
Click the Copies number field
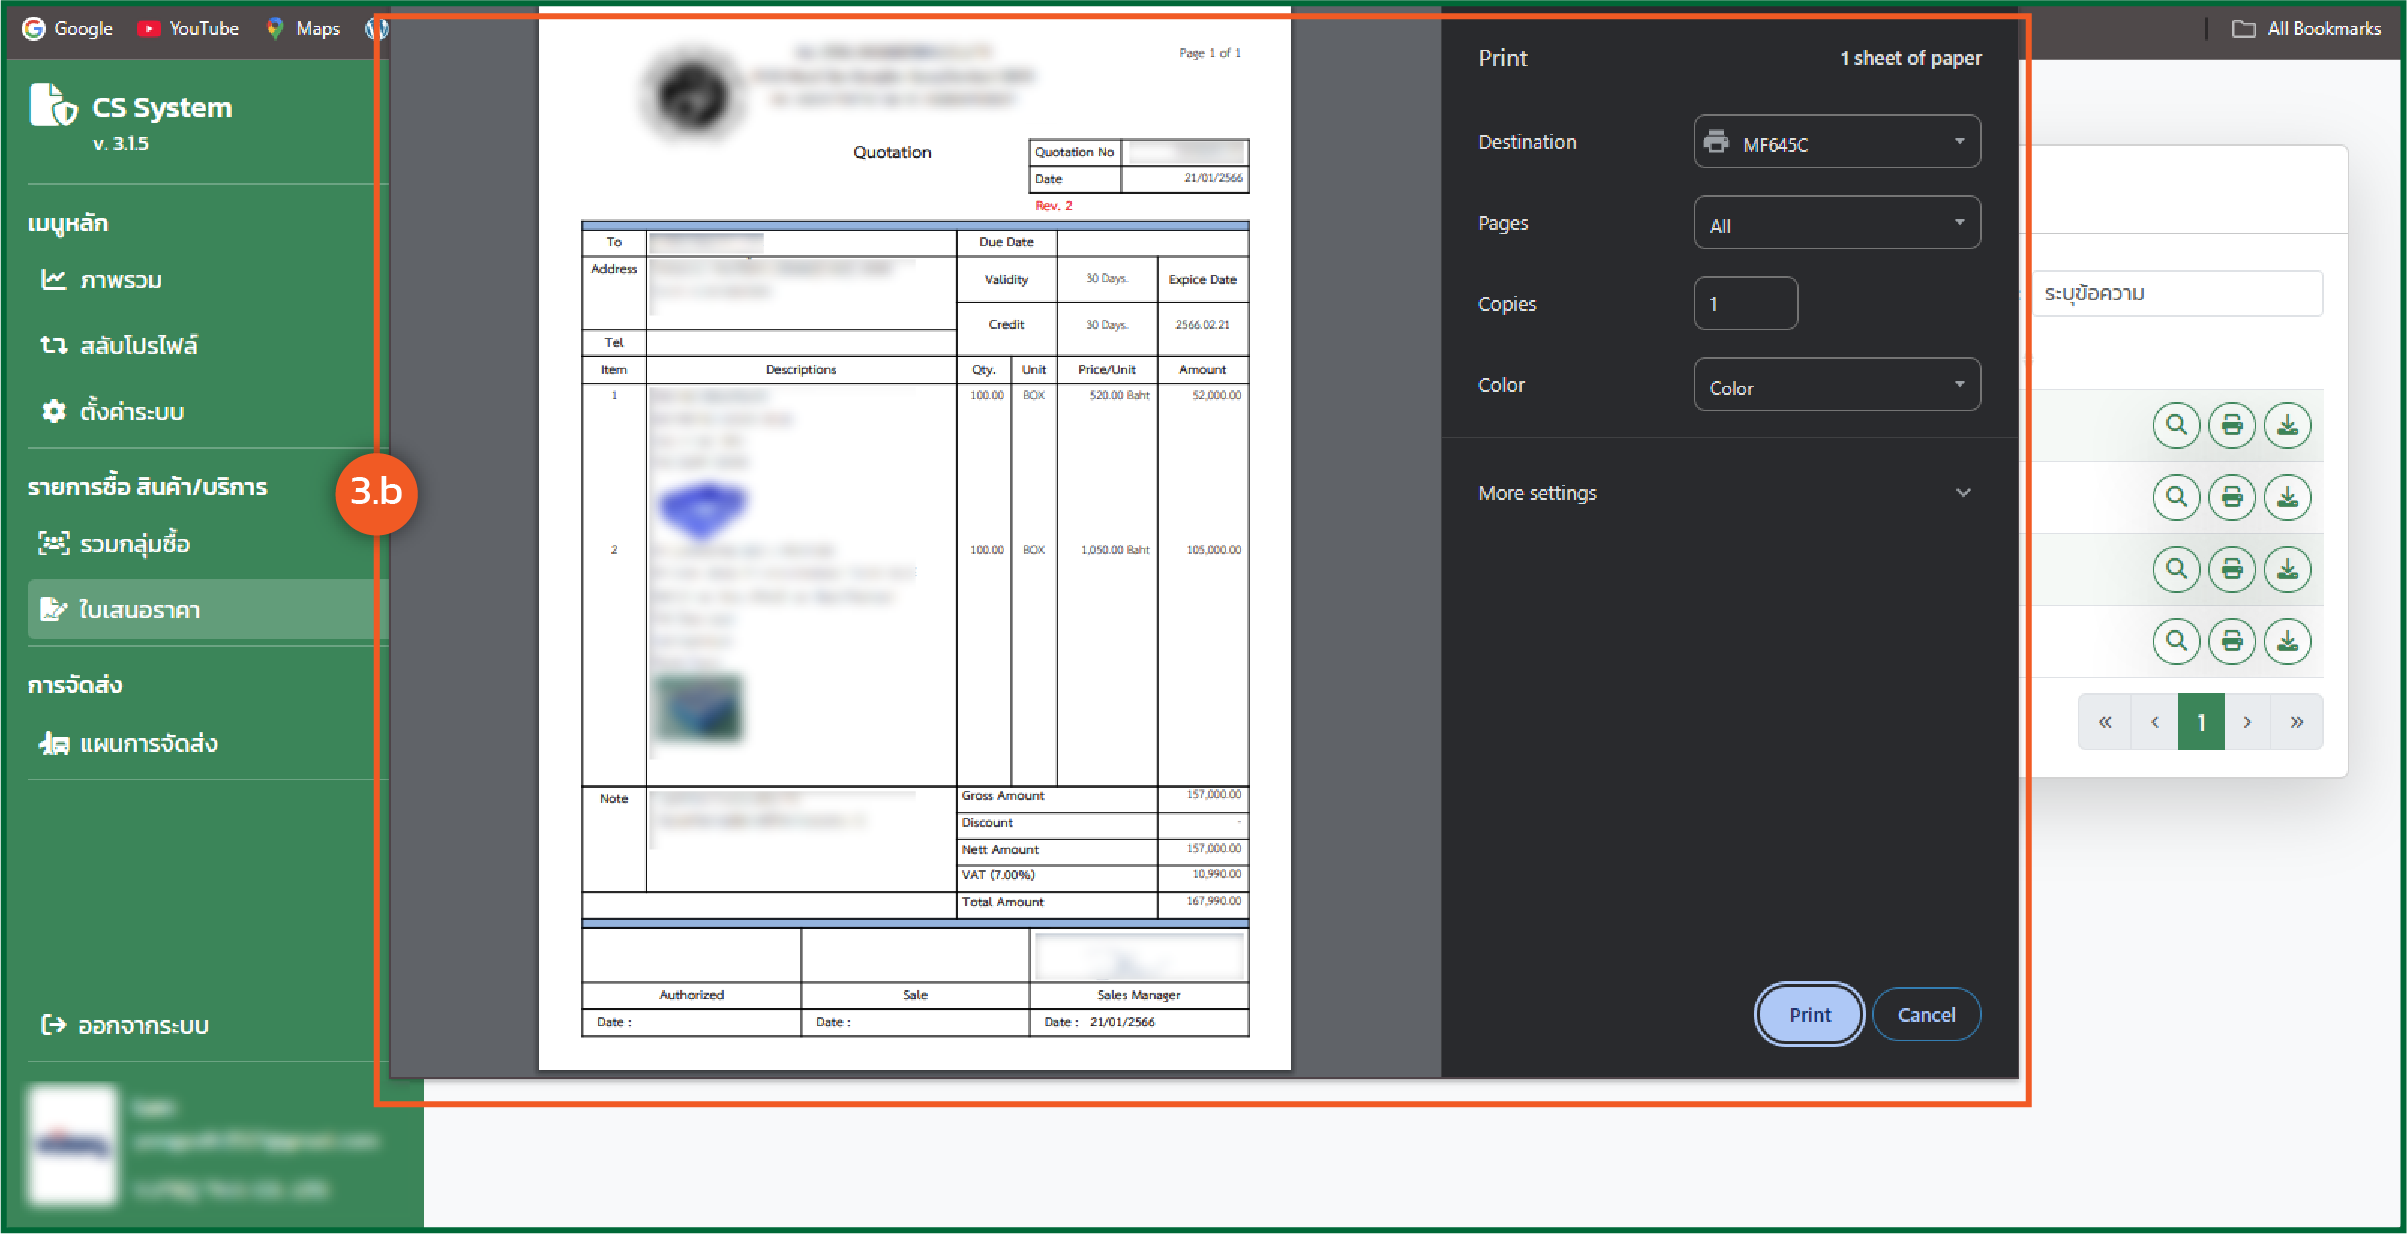(x=1745, y=304)
